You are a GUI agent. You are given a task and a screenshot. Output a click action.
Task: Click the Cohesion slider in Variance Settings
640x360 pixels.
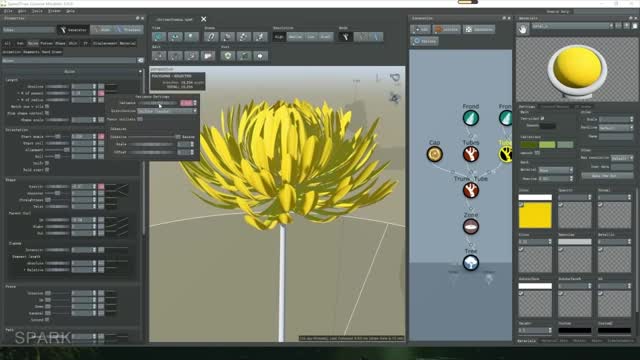[153, 137]
